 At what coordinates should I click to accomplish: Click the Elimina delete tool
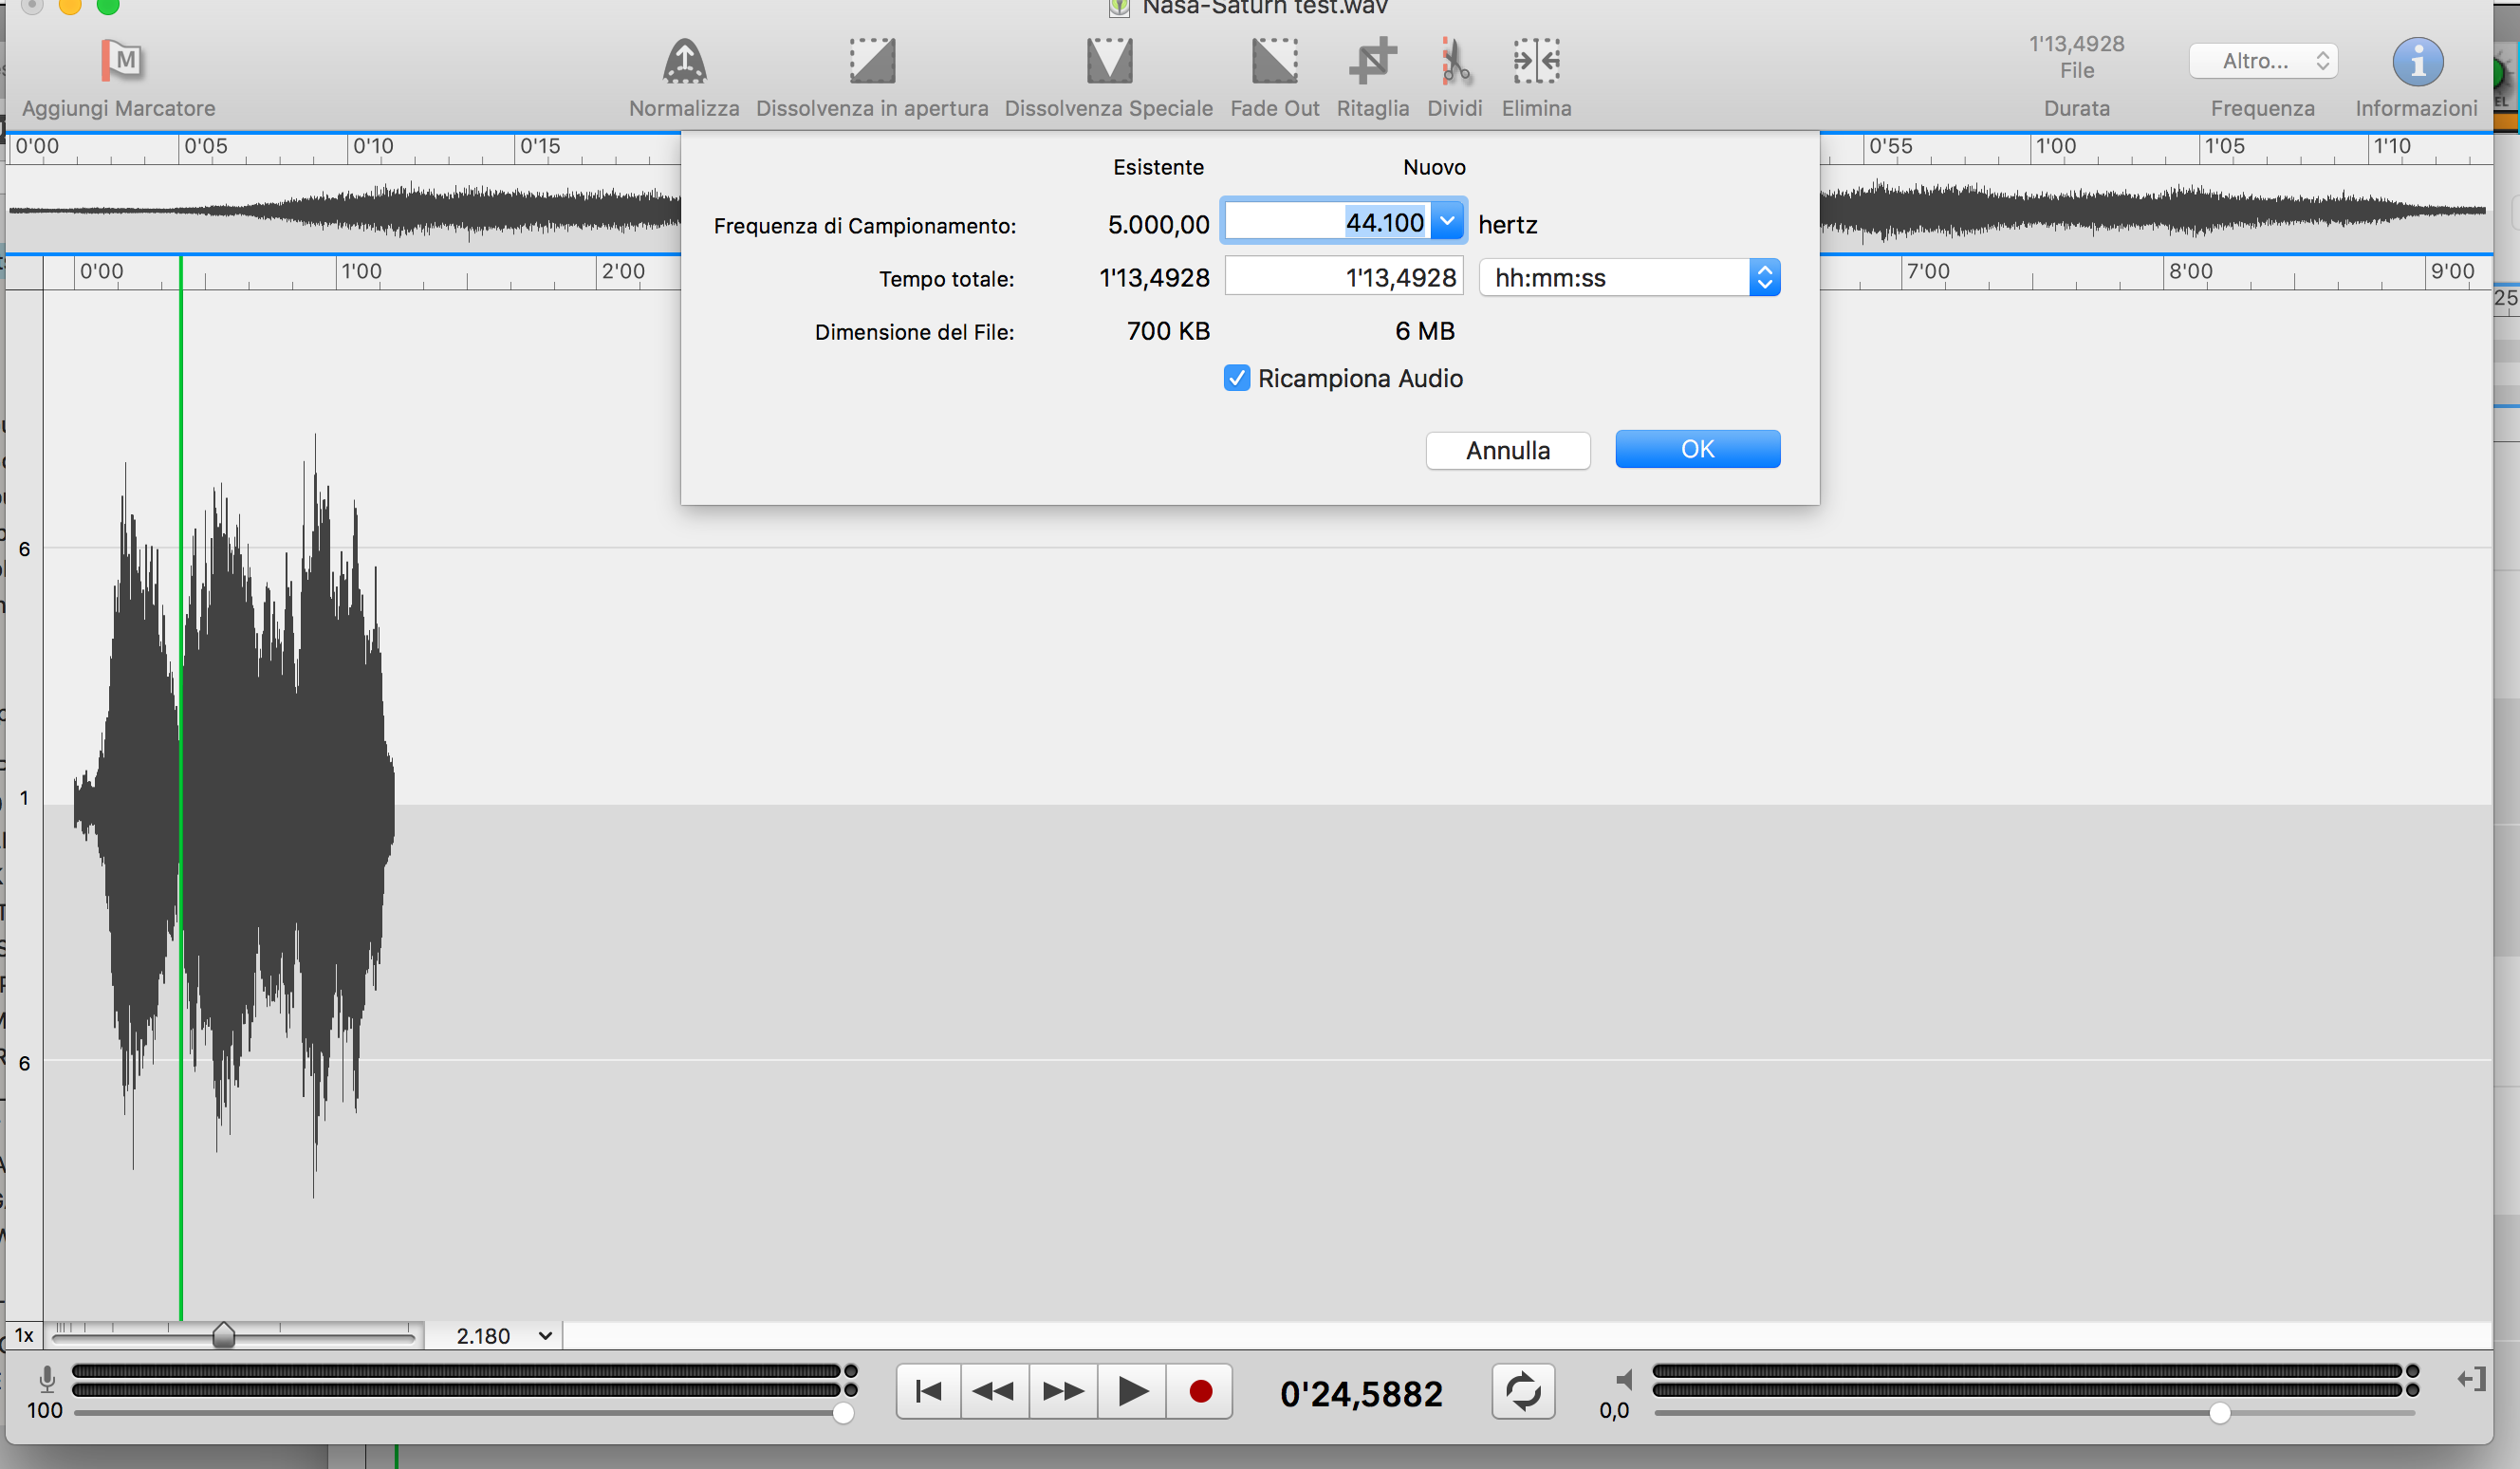(1536, 61)
